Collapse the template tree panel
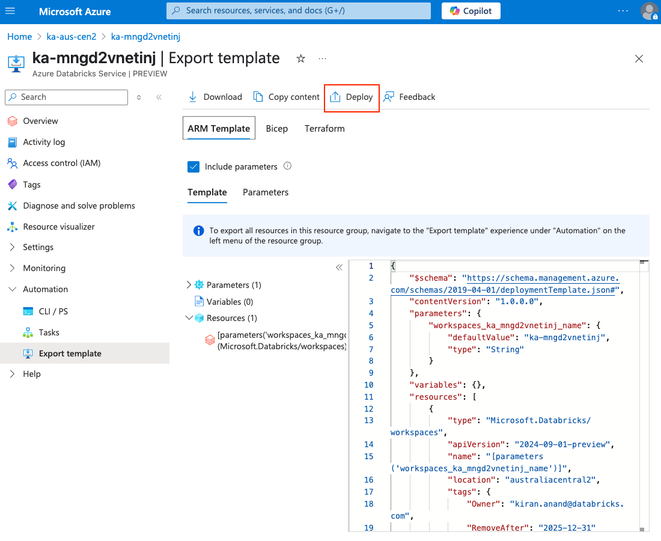The image size is (661, 541). tap(339, 267)
